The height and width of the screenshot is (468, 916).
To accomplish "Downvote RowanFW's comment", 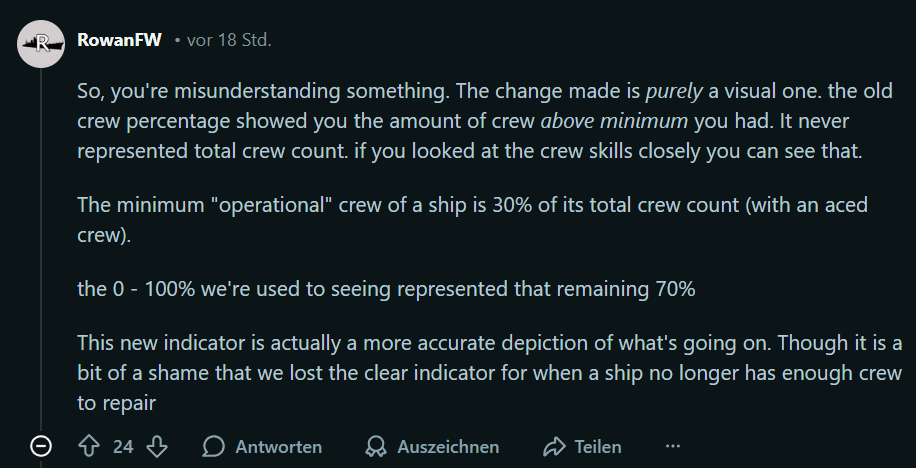I will pyautogui.click(x=157, y=446).
